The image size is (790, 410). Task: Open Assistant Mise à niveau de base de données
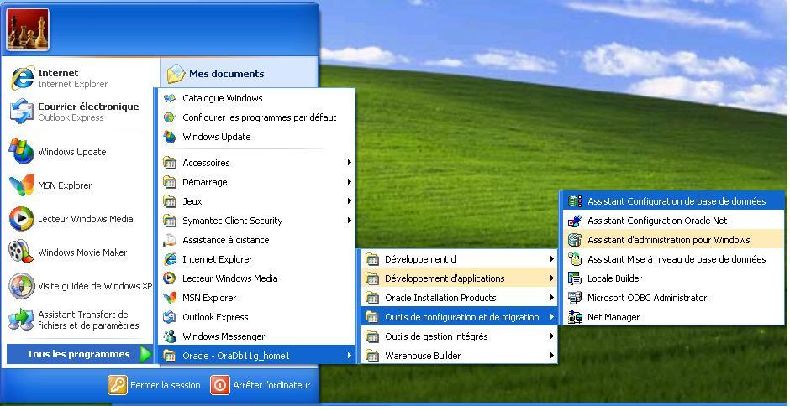(673, 259)
